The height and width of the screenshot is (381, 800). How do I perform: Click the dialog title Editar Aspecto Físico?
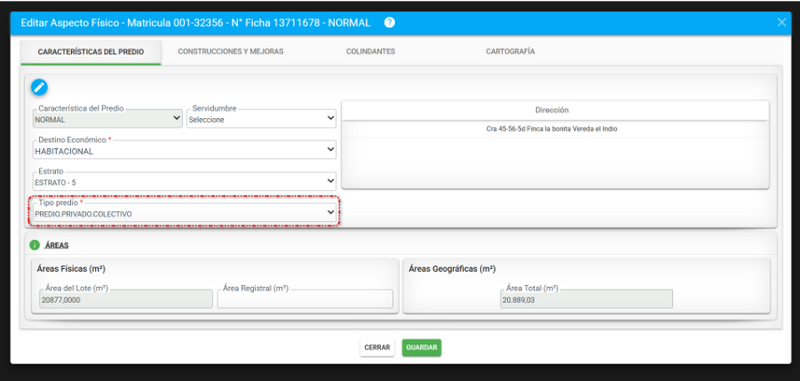[195, 23]
